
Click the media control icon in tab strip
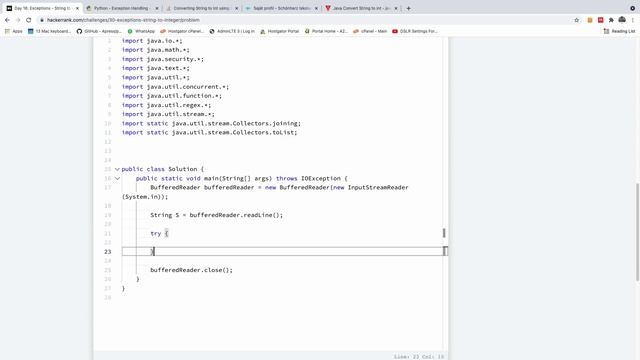(632, 8)
